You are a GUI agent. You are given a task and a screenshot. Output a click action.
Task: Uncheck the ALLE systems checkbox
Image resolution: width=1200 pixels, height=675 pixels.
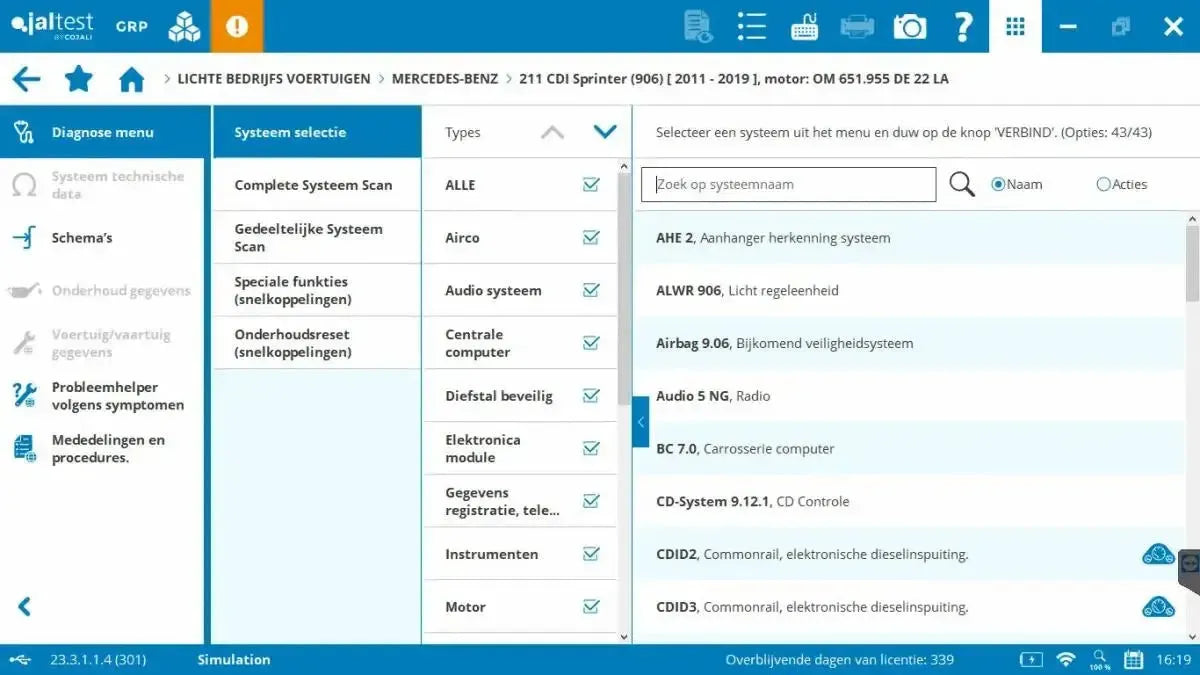(x=590, y=184)
